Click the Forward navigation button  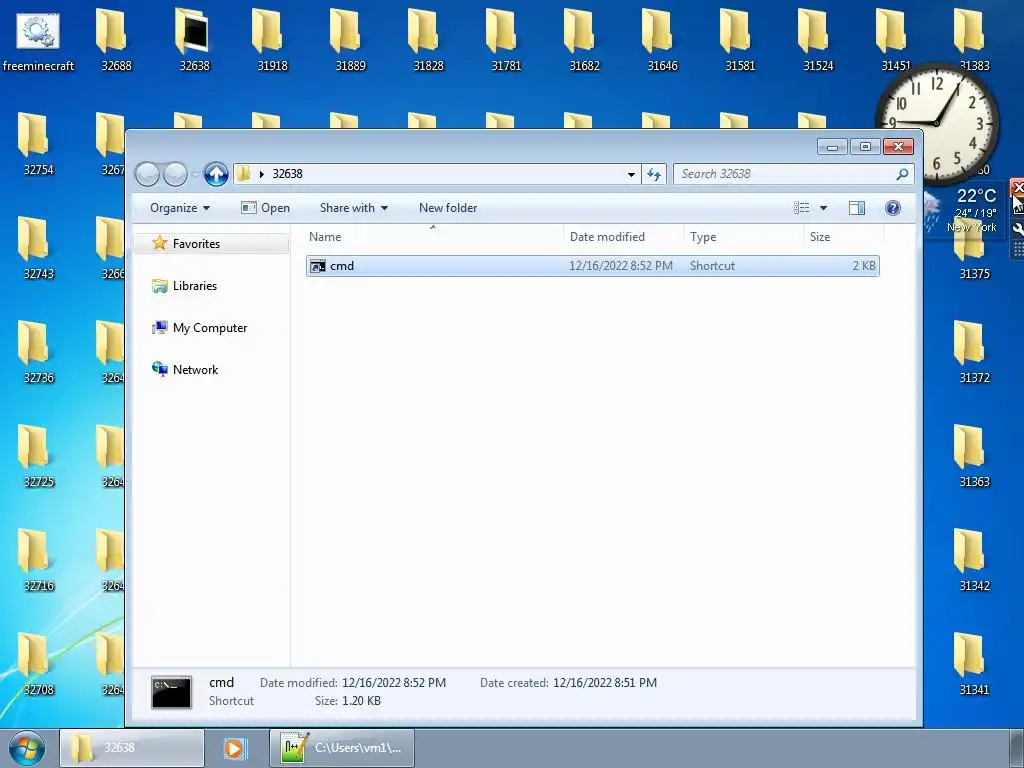coord(175,174)
